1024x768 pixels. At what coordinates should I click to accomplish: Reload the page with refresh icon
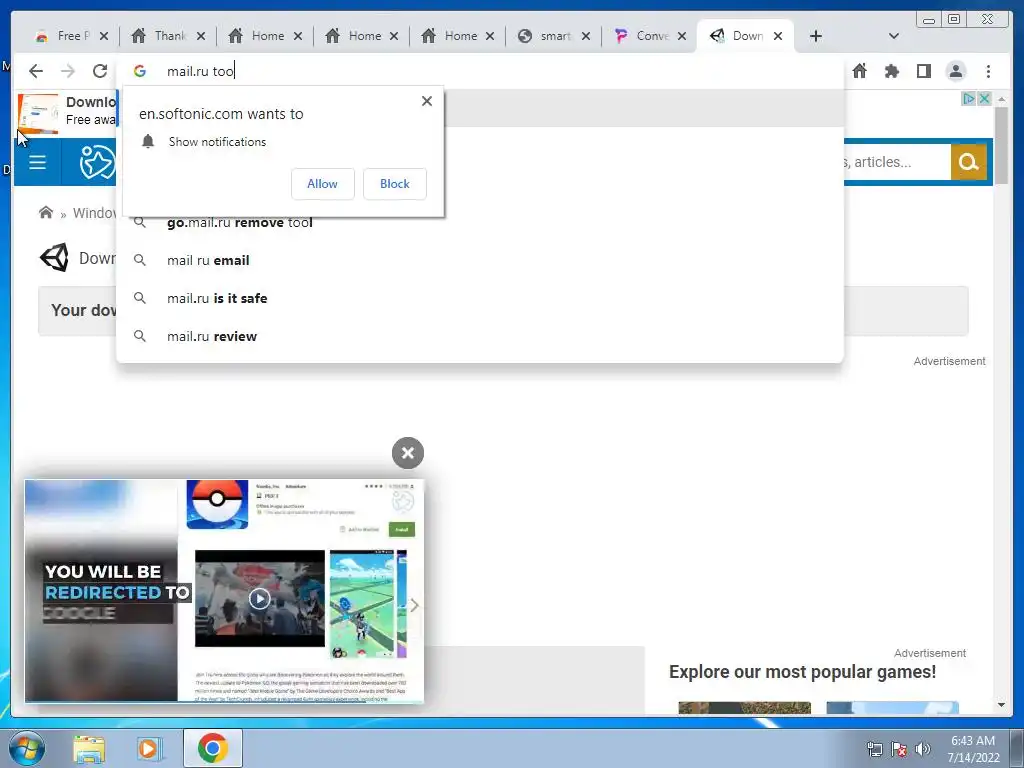tap(99, 71)
